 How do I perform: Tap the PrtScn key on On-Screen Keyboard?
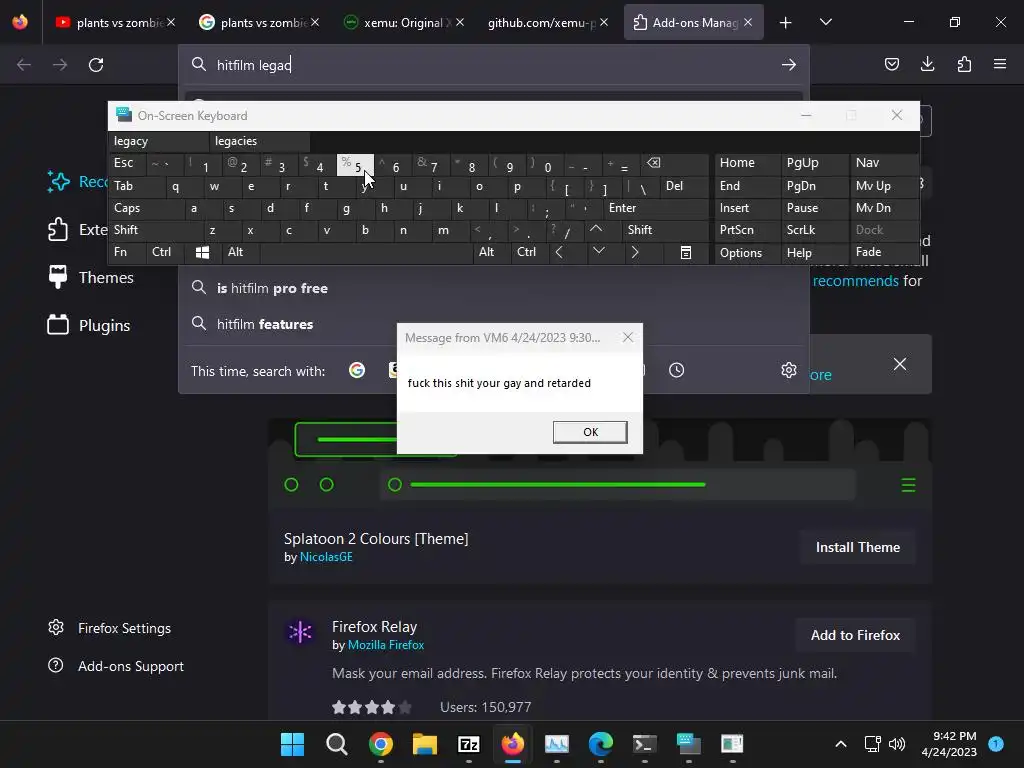747,230
